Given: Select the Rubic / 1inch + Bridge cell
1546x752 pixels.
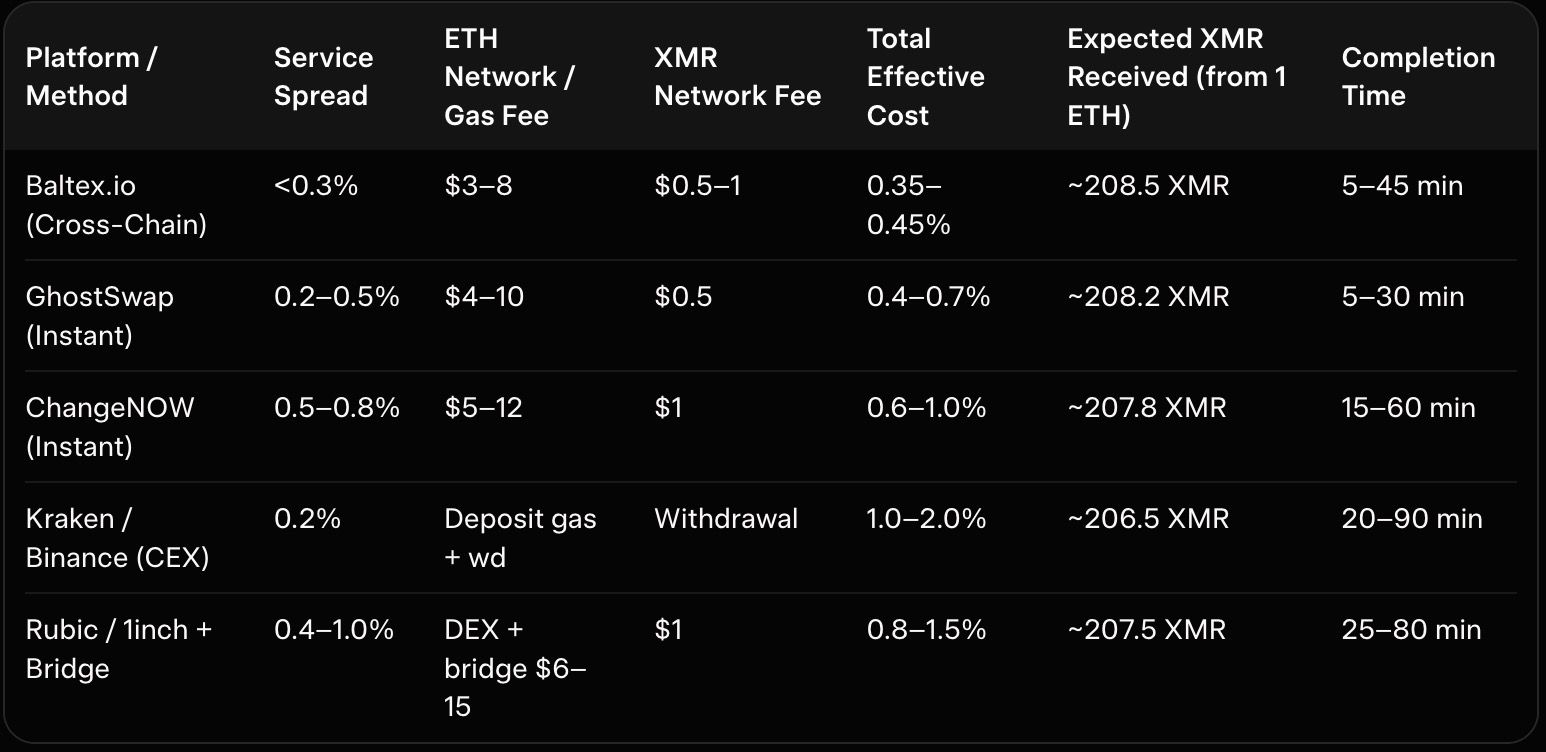Looking at the screenshot, I should coord(118,649).
